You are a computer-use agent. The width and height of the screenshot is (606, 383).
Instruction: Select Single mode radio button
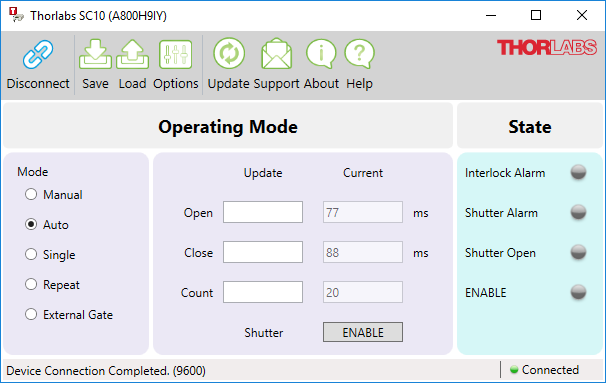pyautogui.click(x=31, y=254)
